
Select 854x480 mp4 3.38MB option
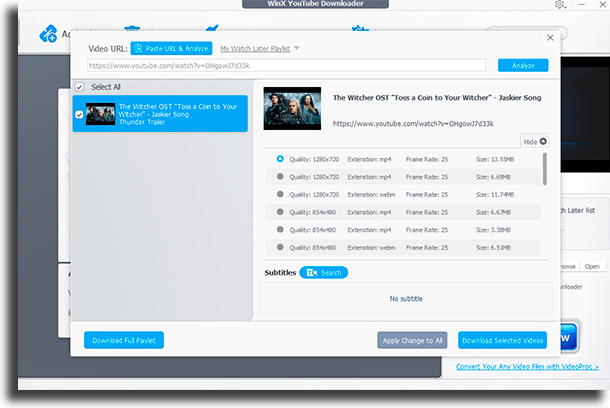[x=280, y=229]
